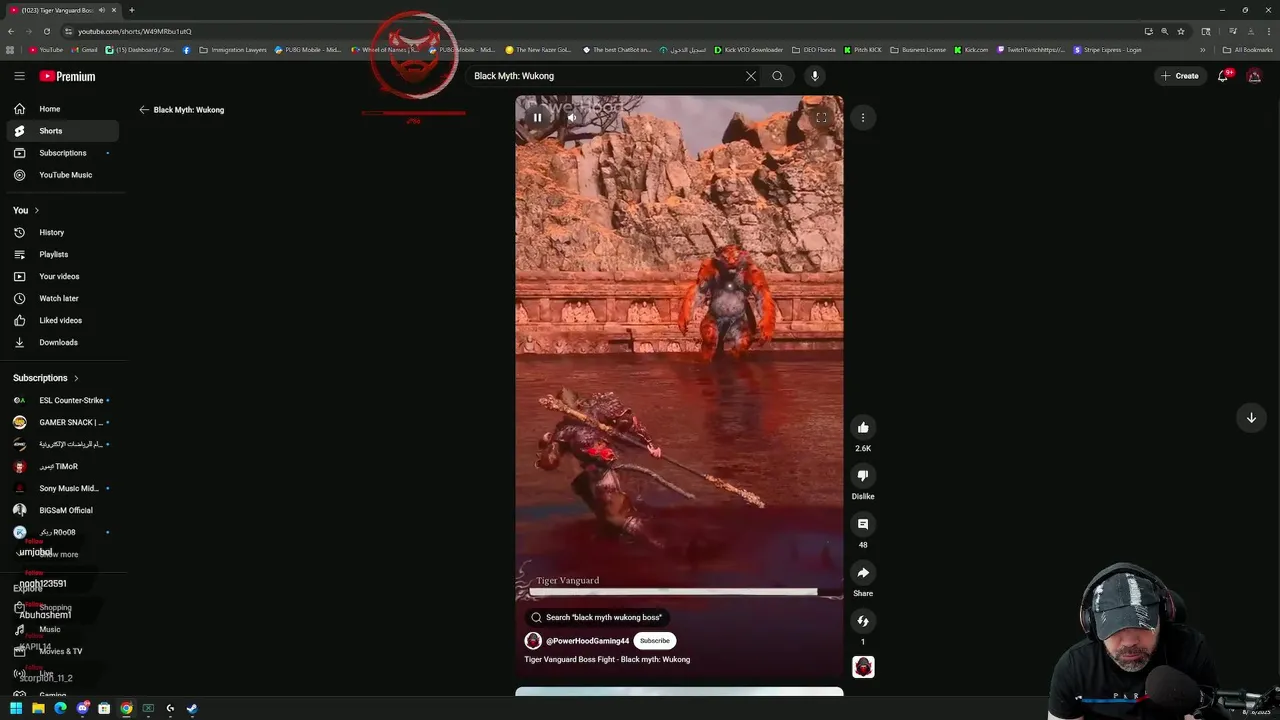Mute the Short's volume
This screenshot has width=1280, height=720.
572,118
